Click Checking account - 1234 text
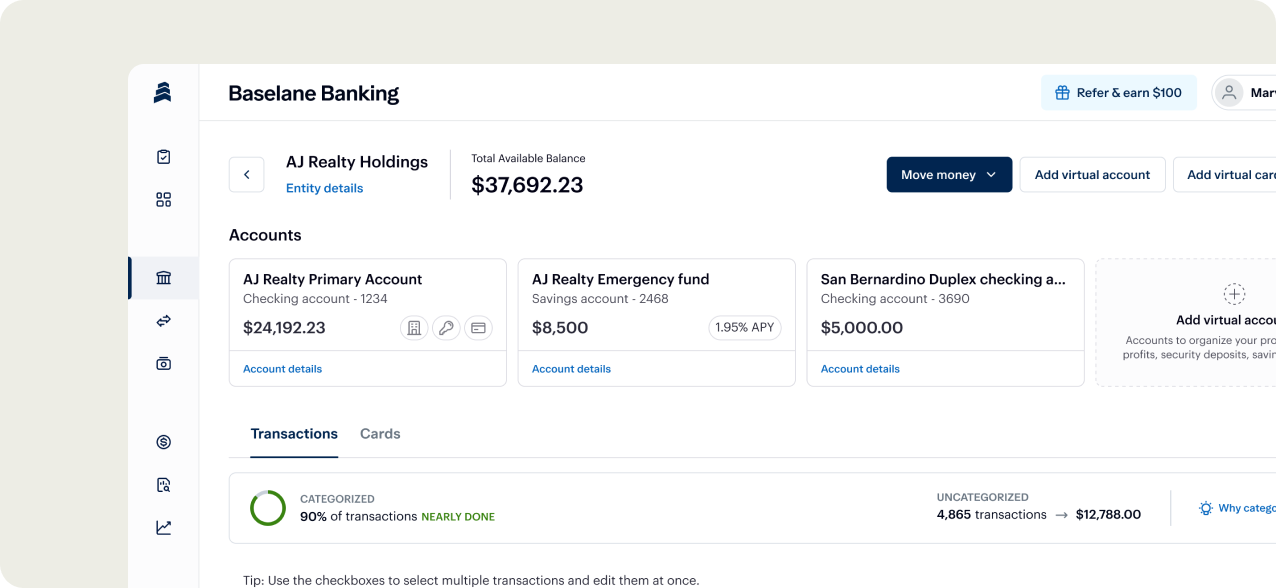Viewport: 1276px width, 588px height. pos(315,299)
